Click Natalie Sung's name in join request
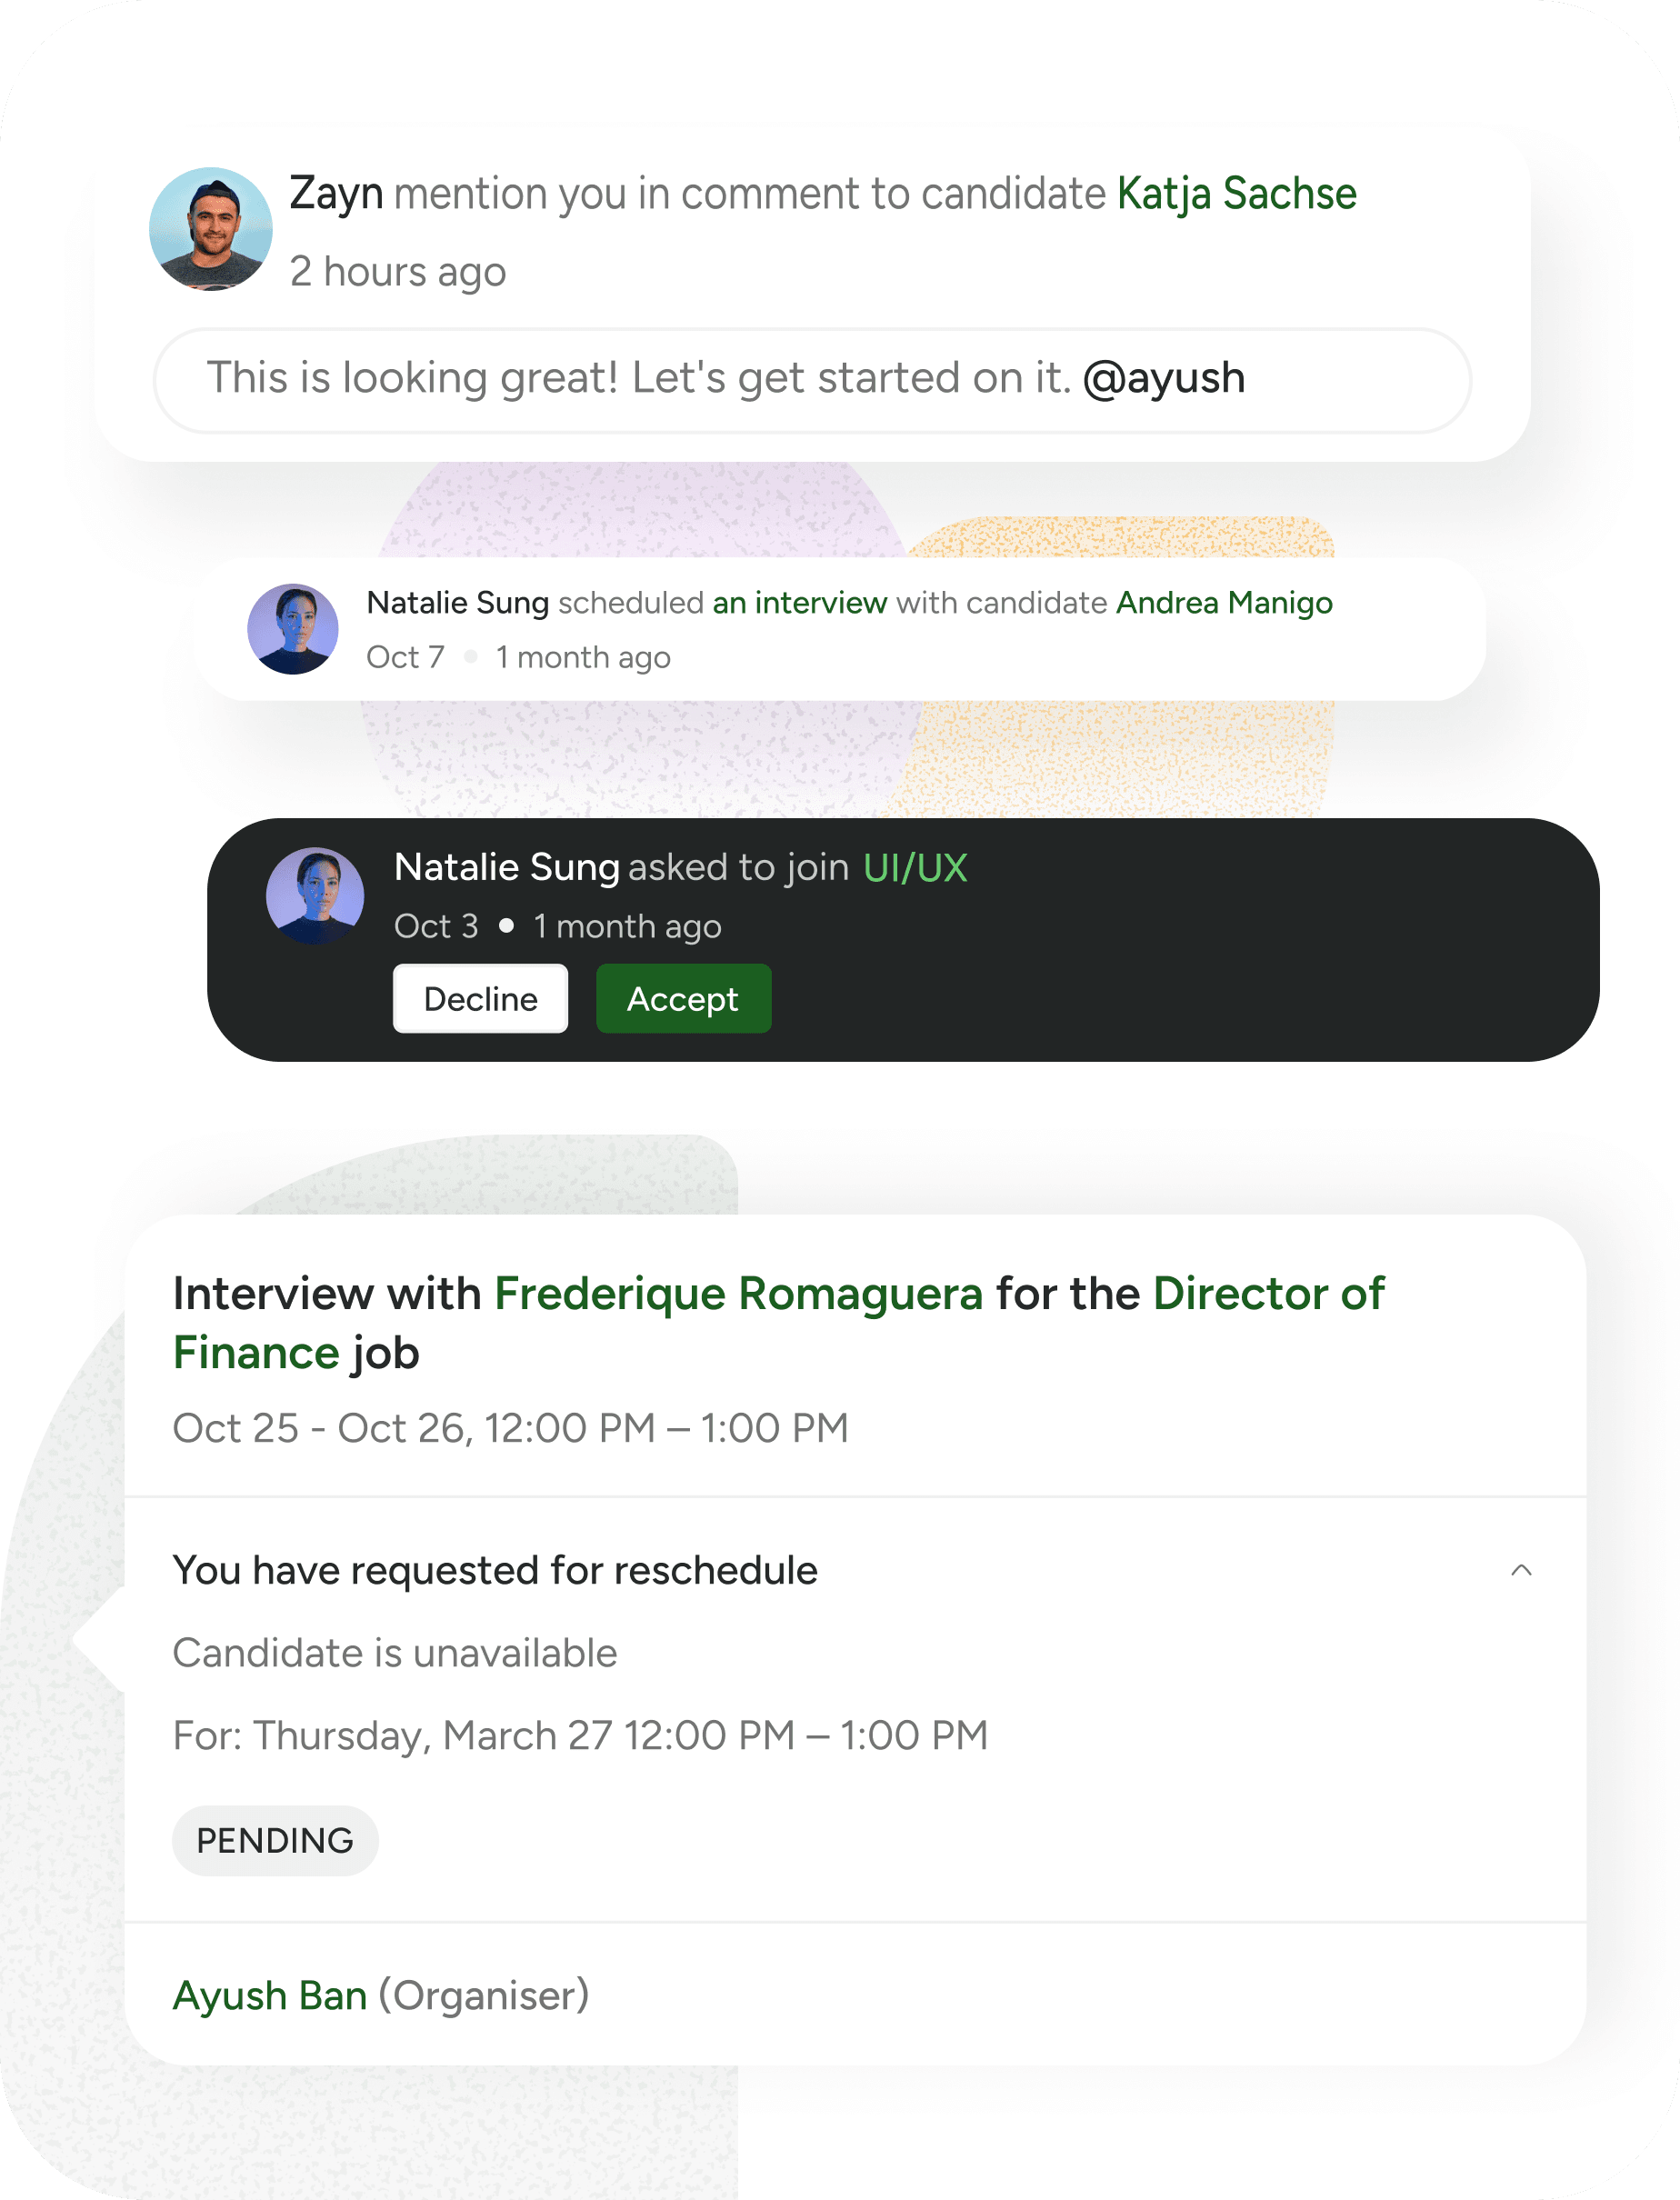Image resolution: width=1680 pixels, height=2200 pixels. click(506, 868)
